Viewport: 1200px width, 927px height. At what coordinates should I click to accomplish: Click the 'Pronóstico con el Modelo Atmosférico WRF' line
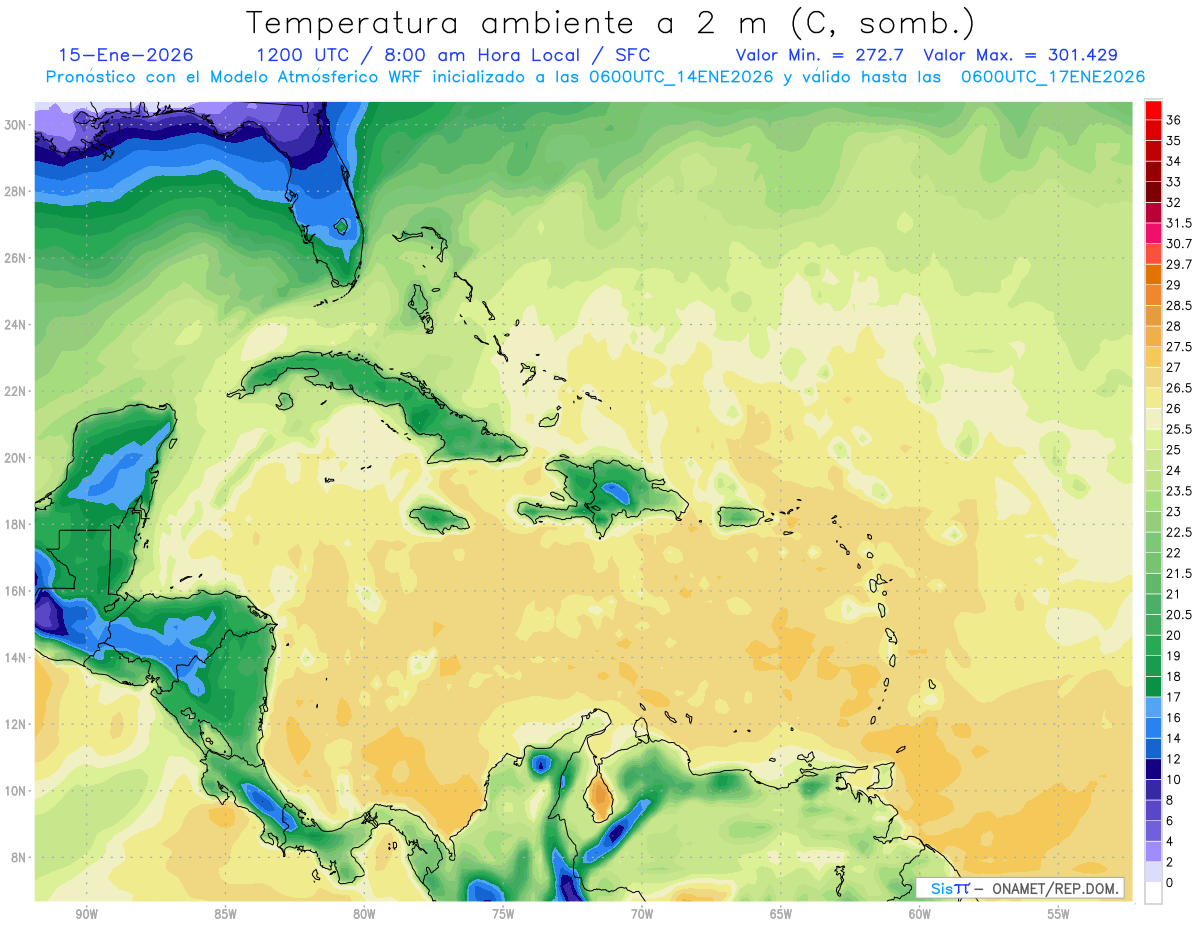235,77
